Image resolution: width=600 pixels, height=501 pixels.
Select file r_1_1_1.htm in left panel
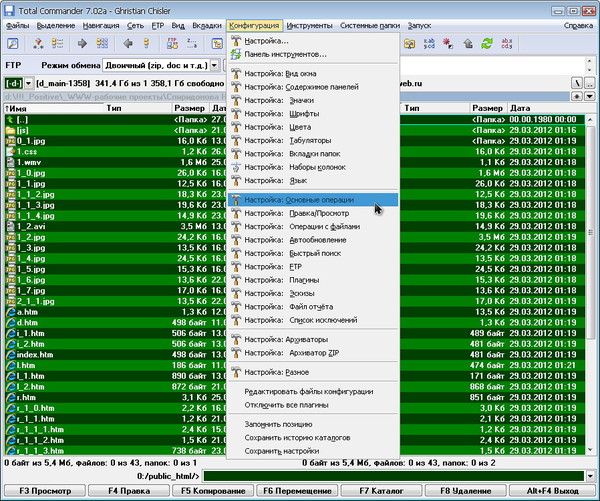[x=115, y=429]
